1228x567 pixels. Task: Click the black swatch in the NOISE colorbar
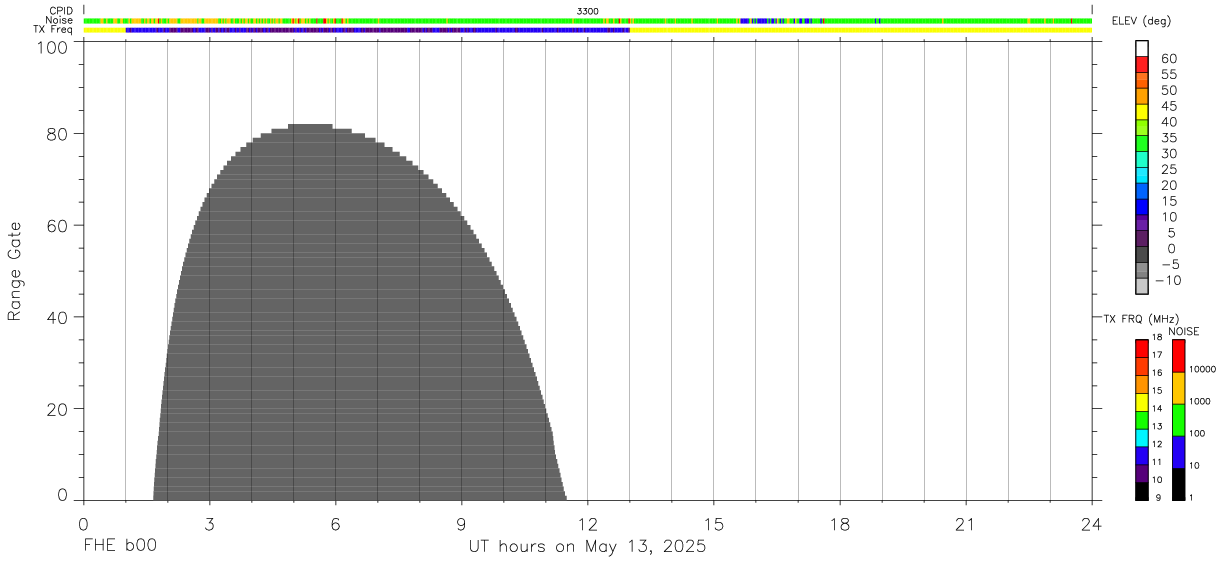coord(1179,484)
